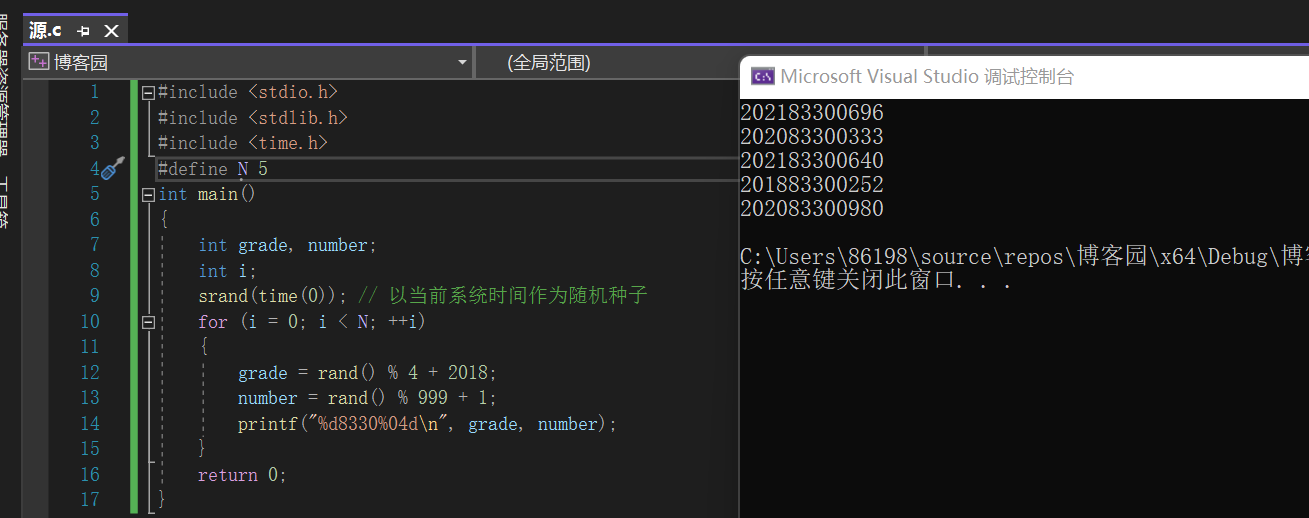Click the pin icon on 源.c tab

(x=84, y=31)
